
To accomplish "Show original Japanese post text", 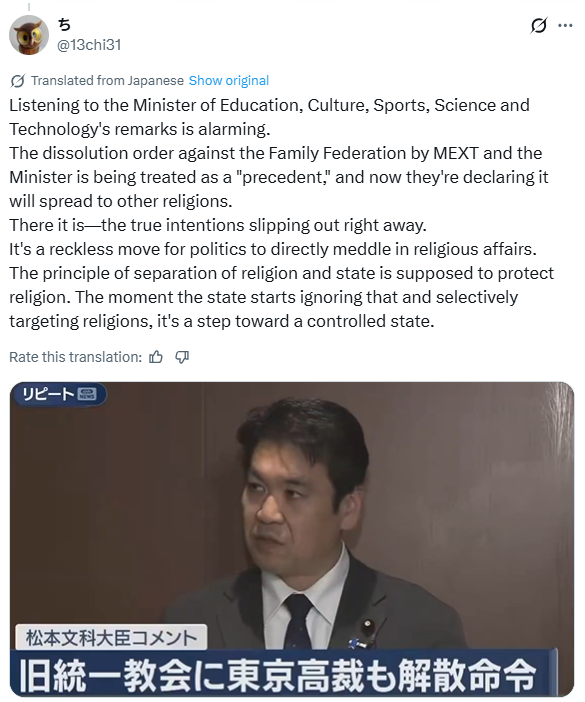I will point(229,81).
